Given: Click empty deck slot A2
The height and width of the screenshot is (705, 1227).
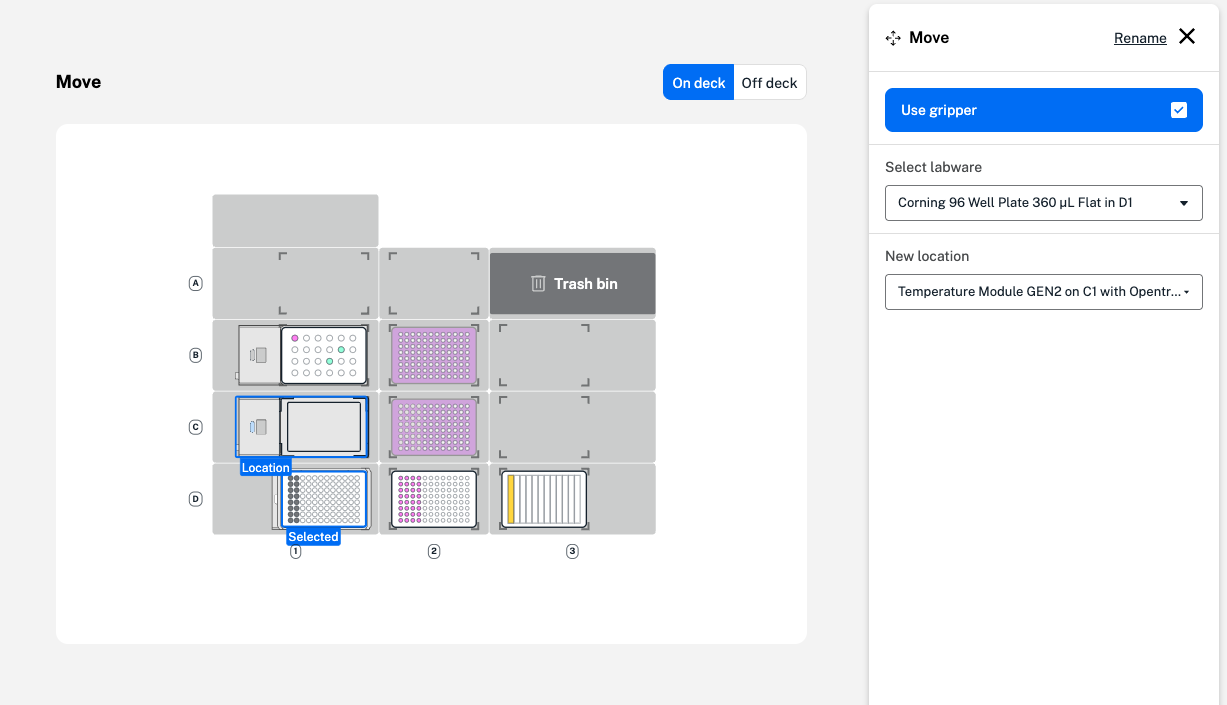Looking at the screenshot, I should tap(433, 284).
